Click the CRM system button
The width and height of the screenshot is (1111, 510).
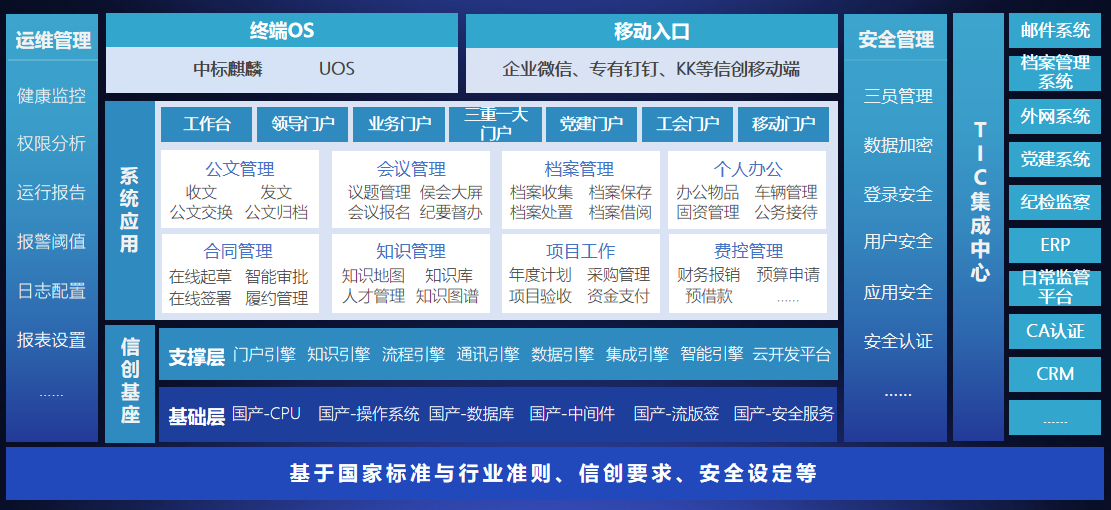[1055, 374]
